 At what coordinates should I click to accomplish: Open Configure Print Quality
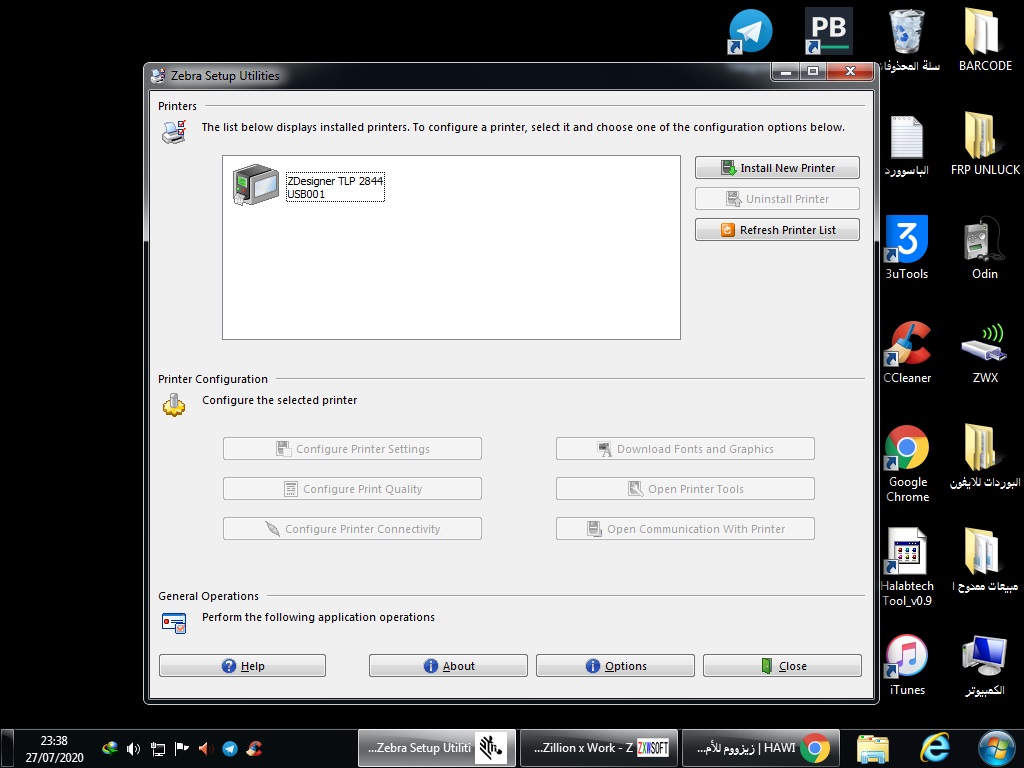point(352,488)
